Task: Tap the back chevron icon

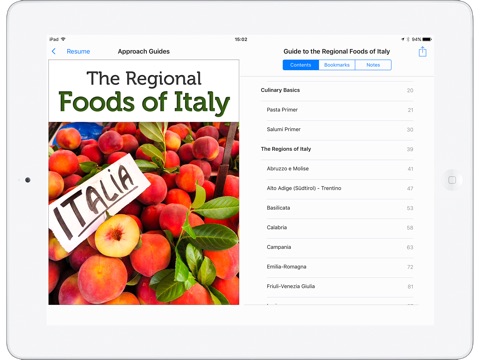Action: coord(54,51)
